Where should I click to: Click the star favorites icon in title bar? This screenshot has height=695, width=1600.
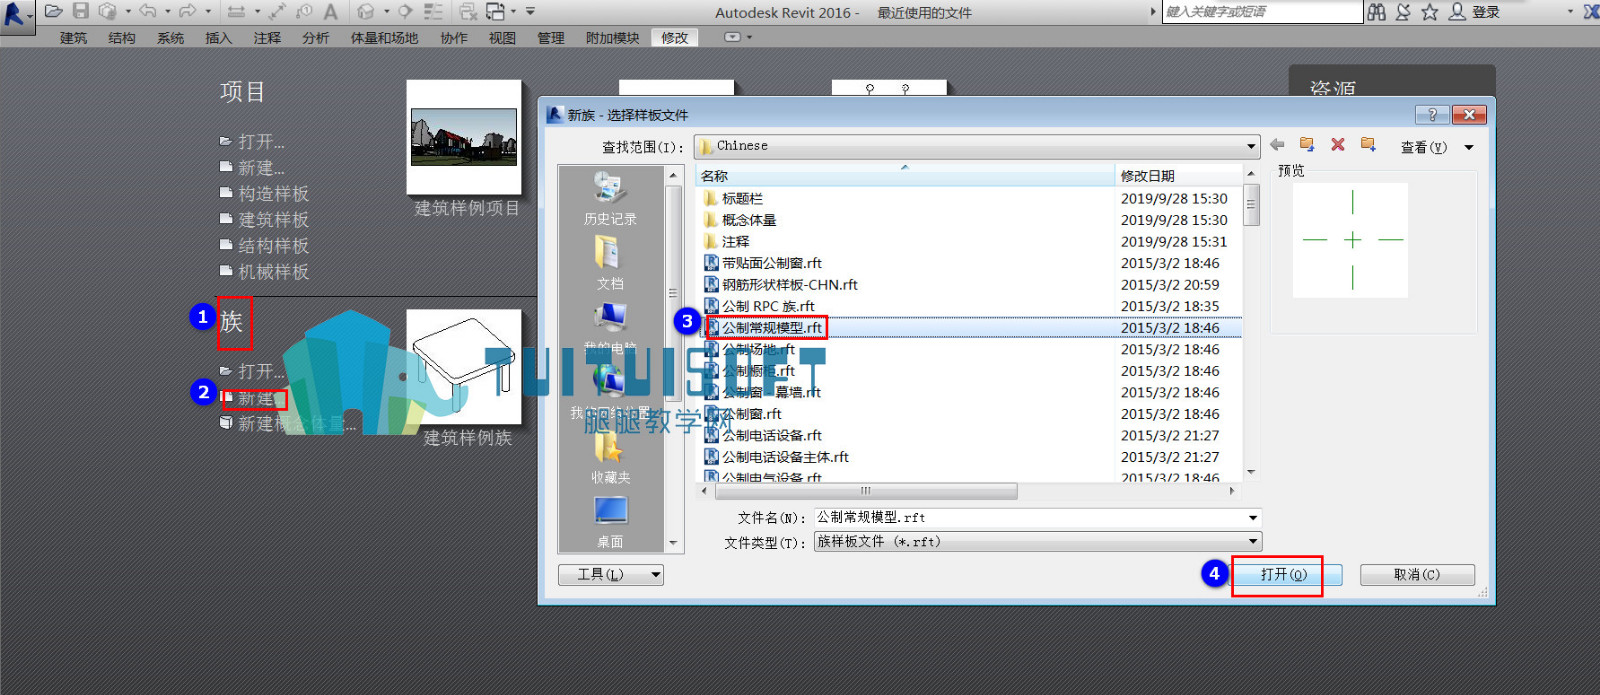1430,12
